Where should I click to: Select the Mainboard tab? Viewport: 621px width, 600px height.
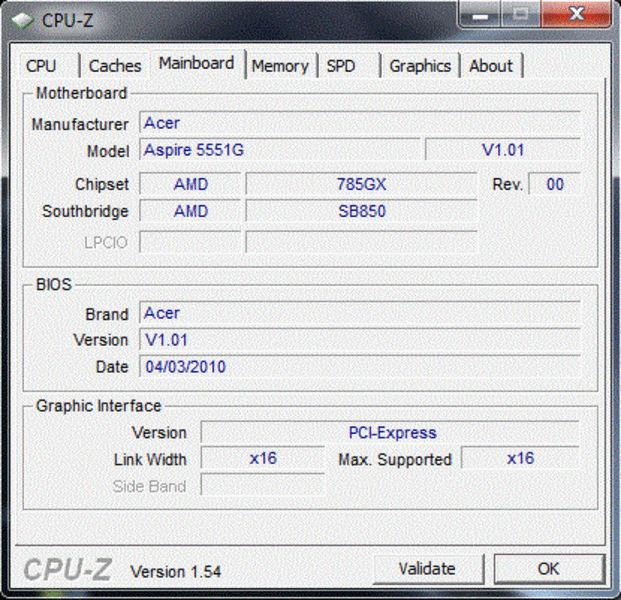pos(197,63)
